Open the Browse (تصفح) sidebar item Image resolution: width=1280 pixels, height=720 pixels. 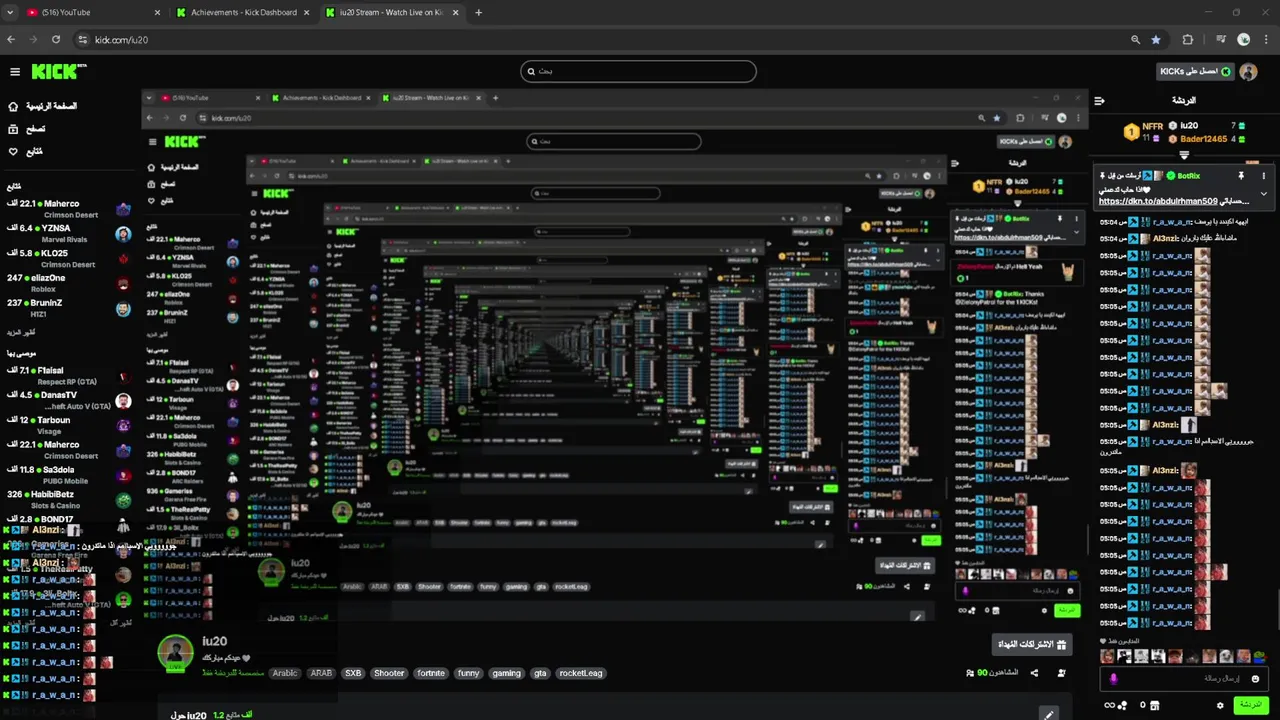pyautogui.click(x=26, y=129)
